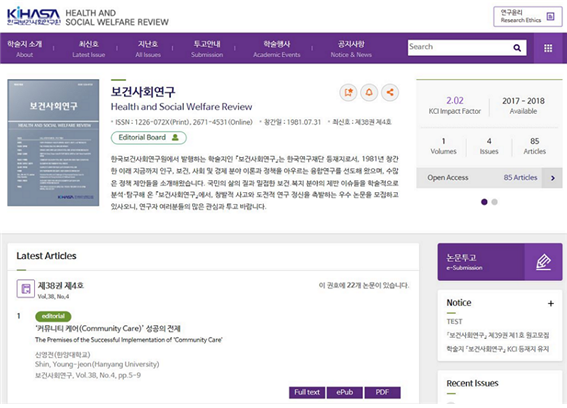Open the TEST notice entry
Image resolution: width=567 pixels, height=408 pixels.
pyautogui.click(x=454, y=322)
